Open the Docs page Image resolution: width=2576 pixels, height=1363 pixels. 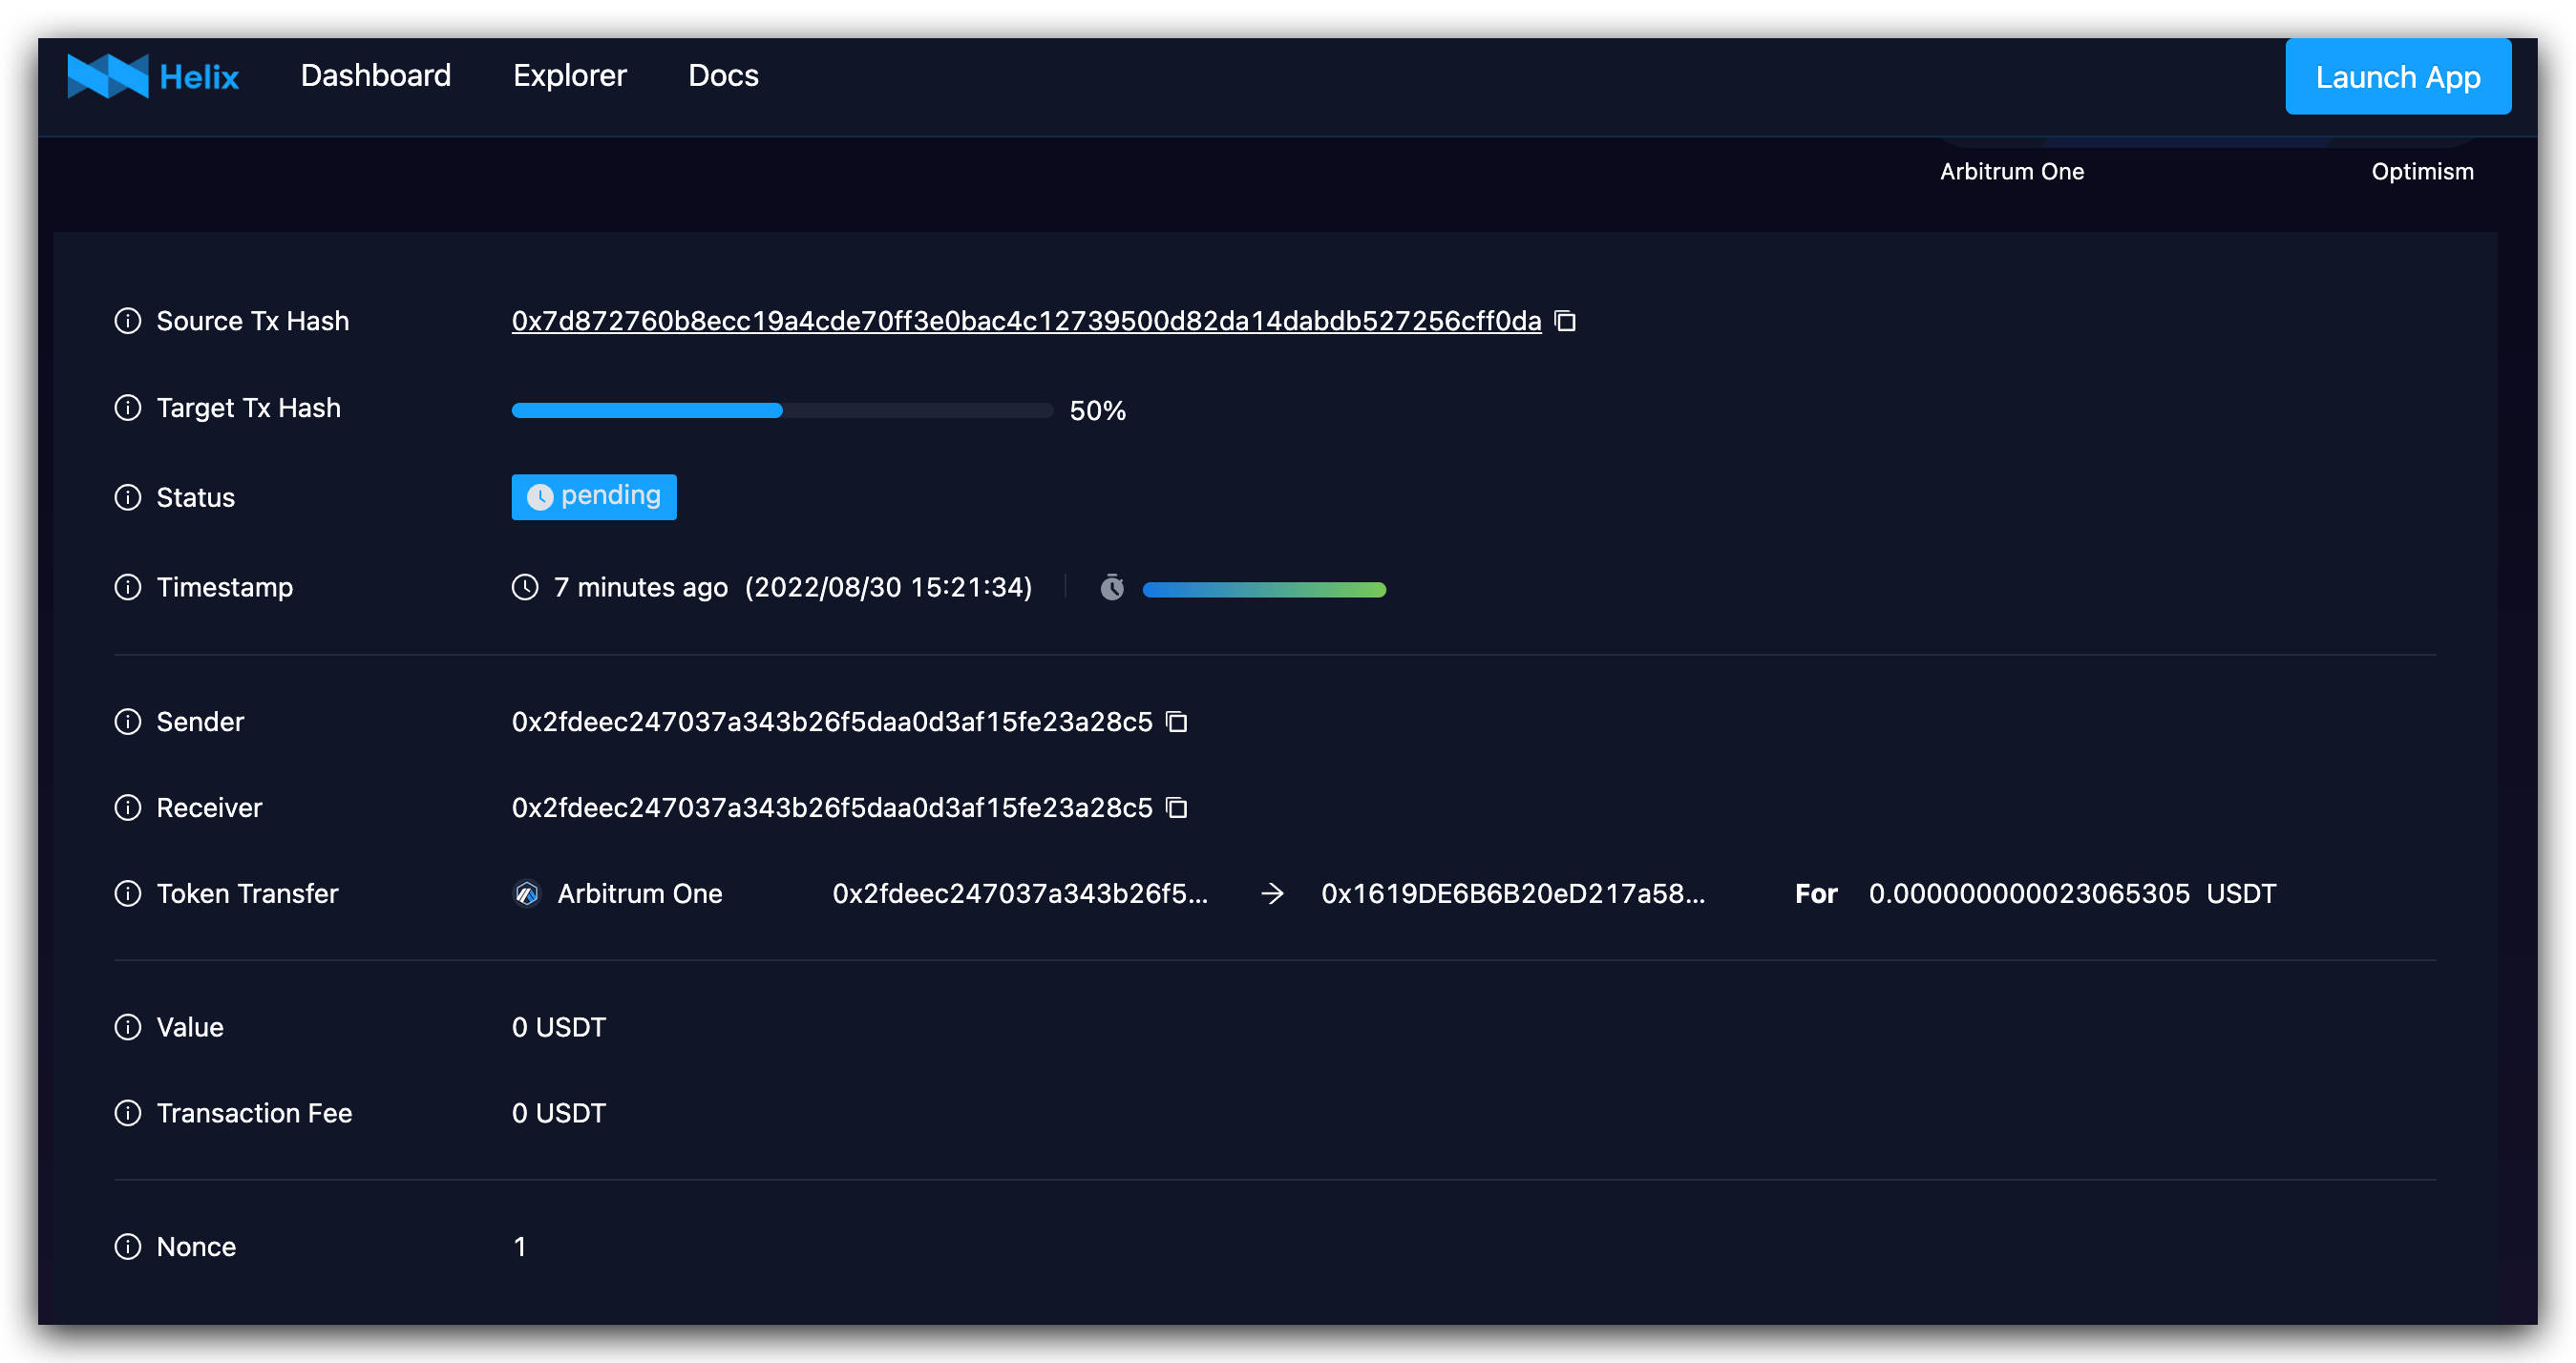pyautogui.click(x=723, y=75)
